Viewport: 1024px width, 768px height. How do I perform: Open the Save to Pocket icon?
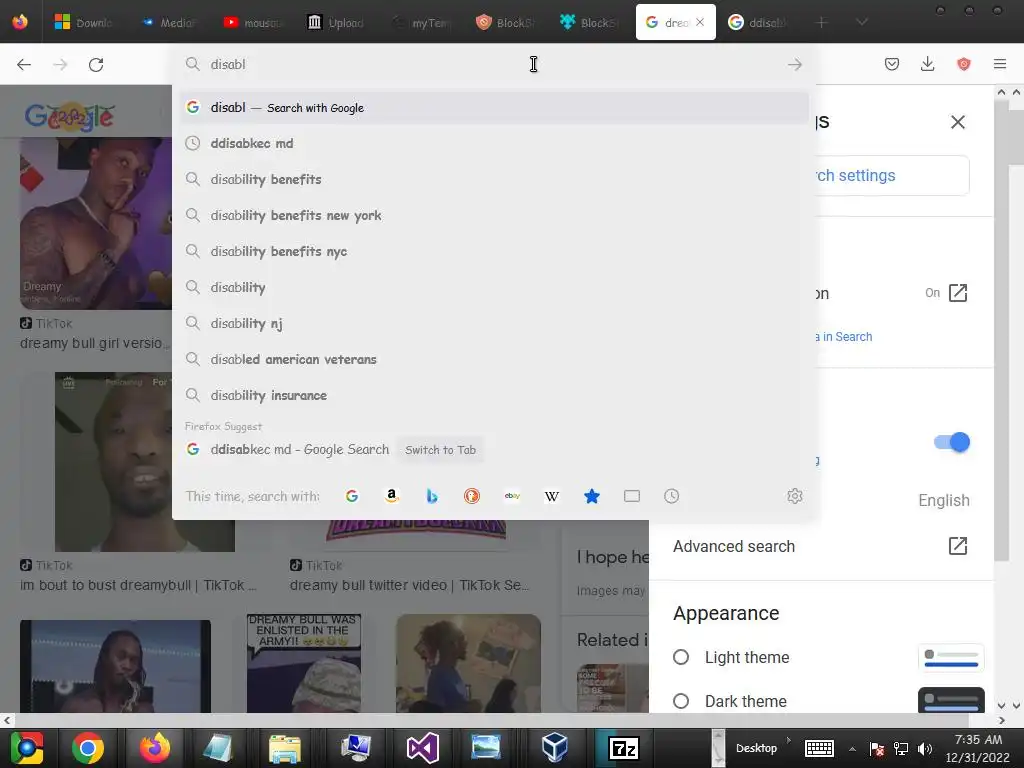pyautogui.click(x=891, y=64)
